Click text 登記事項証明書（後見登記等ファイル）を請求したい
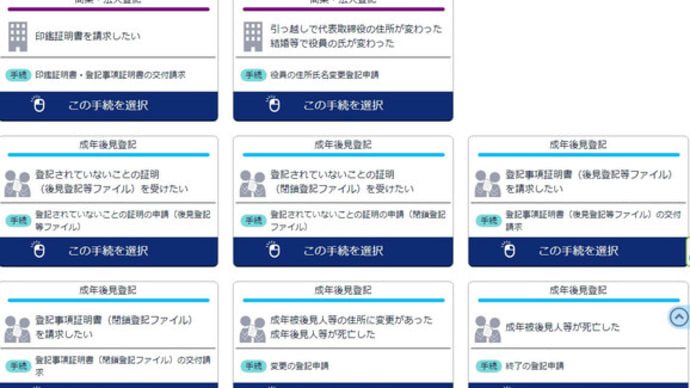Screen dimensions: 690x388 (589, 182)
